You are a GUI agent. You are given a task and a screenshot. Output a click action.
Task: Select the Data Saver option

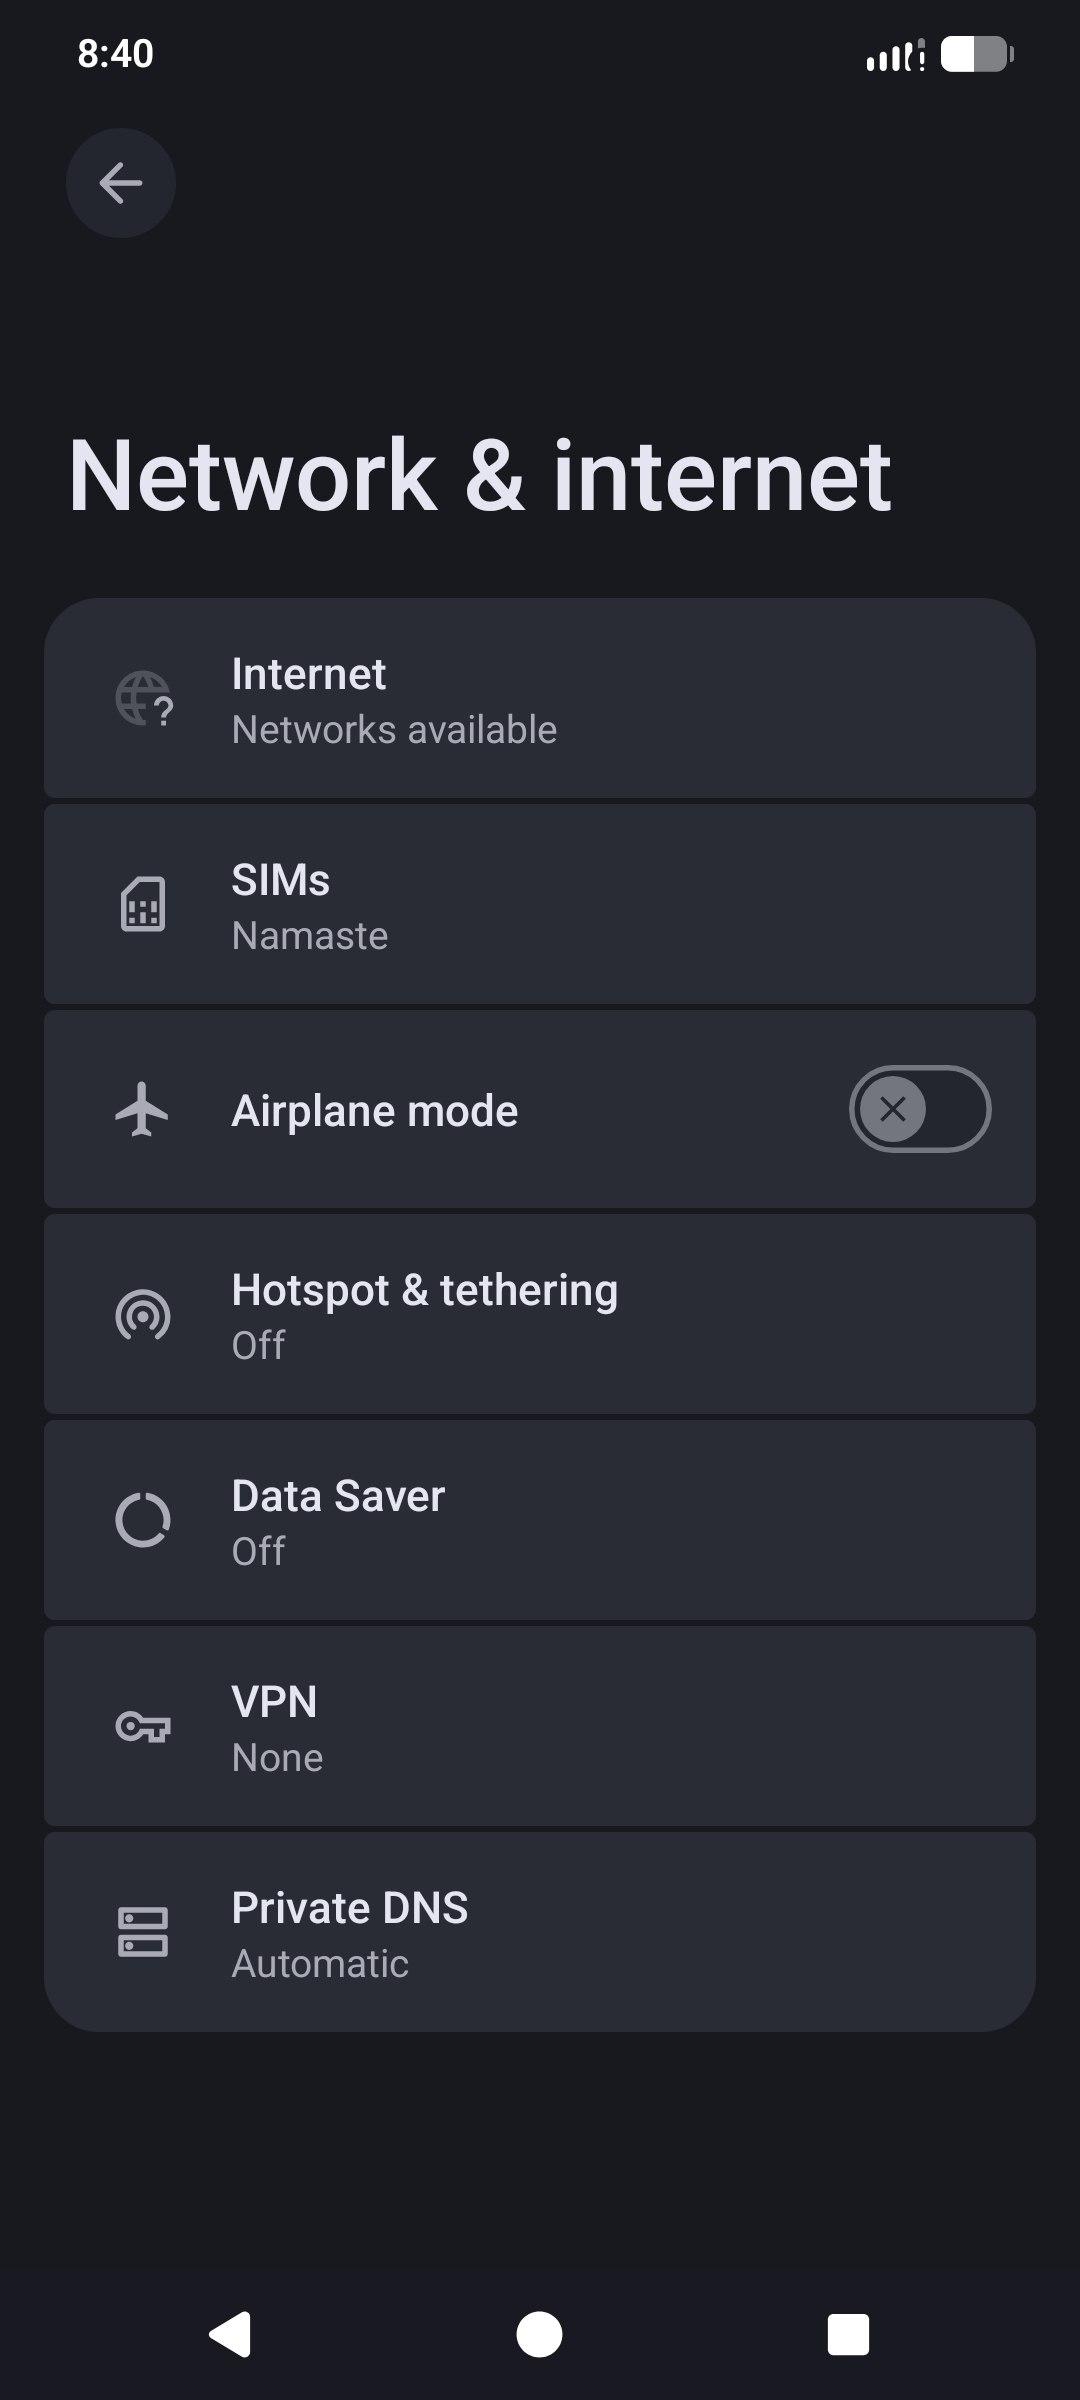click(540, 1522)
